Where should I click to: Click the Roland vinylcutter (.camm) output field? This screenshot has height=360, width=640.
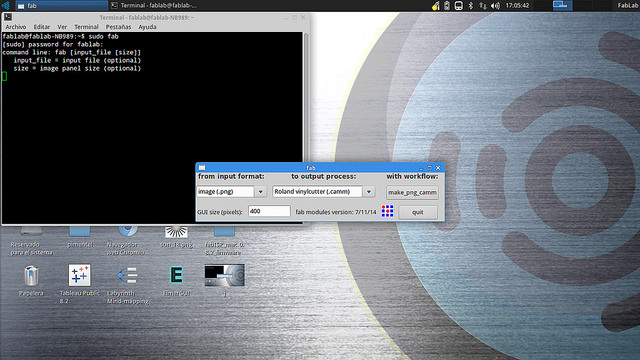pyautogui.click(x=317, y=191)
